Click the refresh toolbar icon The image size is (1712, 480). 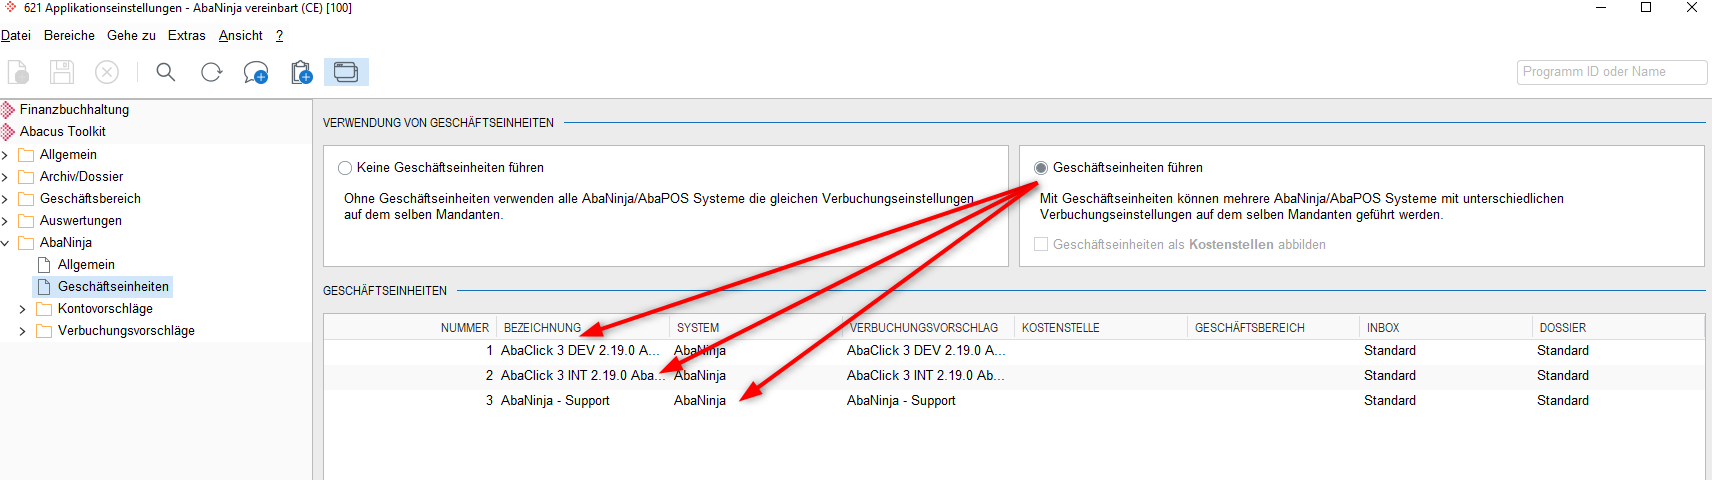pos(211,72)
